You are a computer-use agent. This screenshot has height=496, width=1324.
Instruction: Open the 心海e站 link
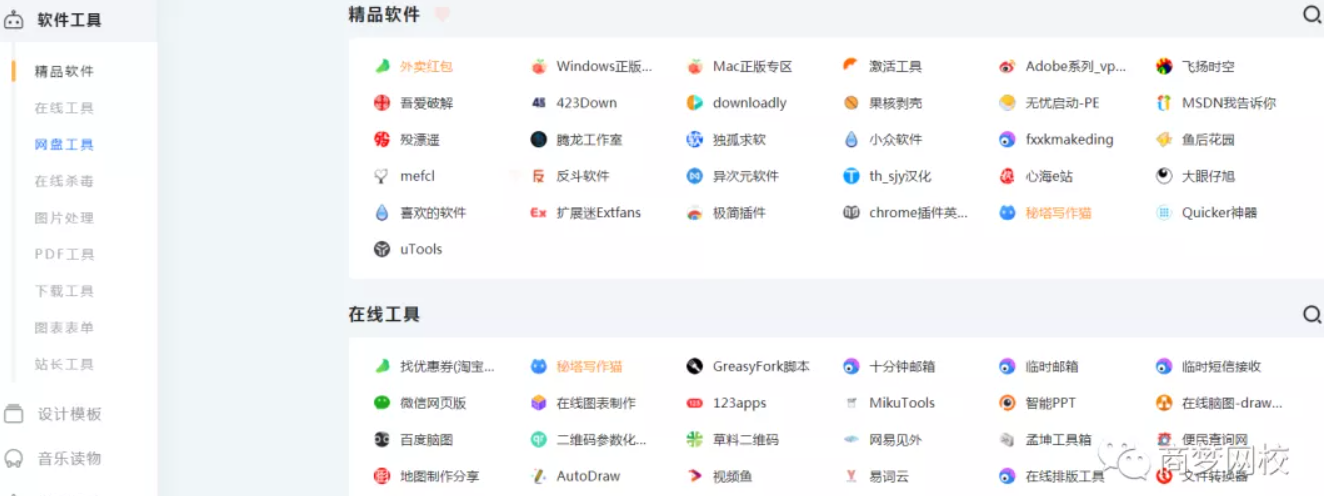coord(1051,176)
